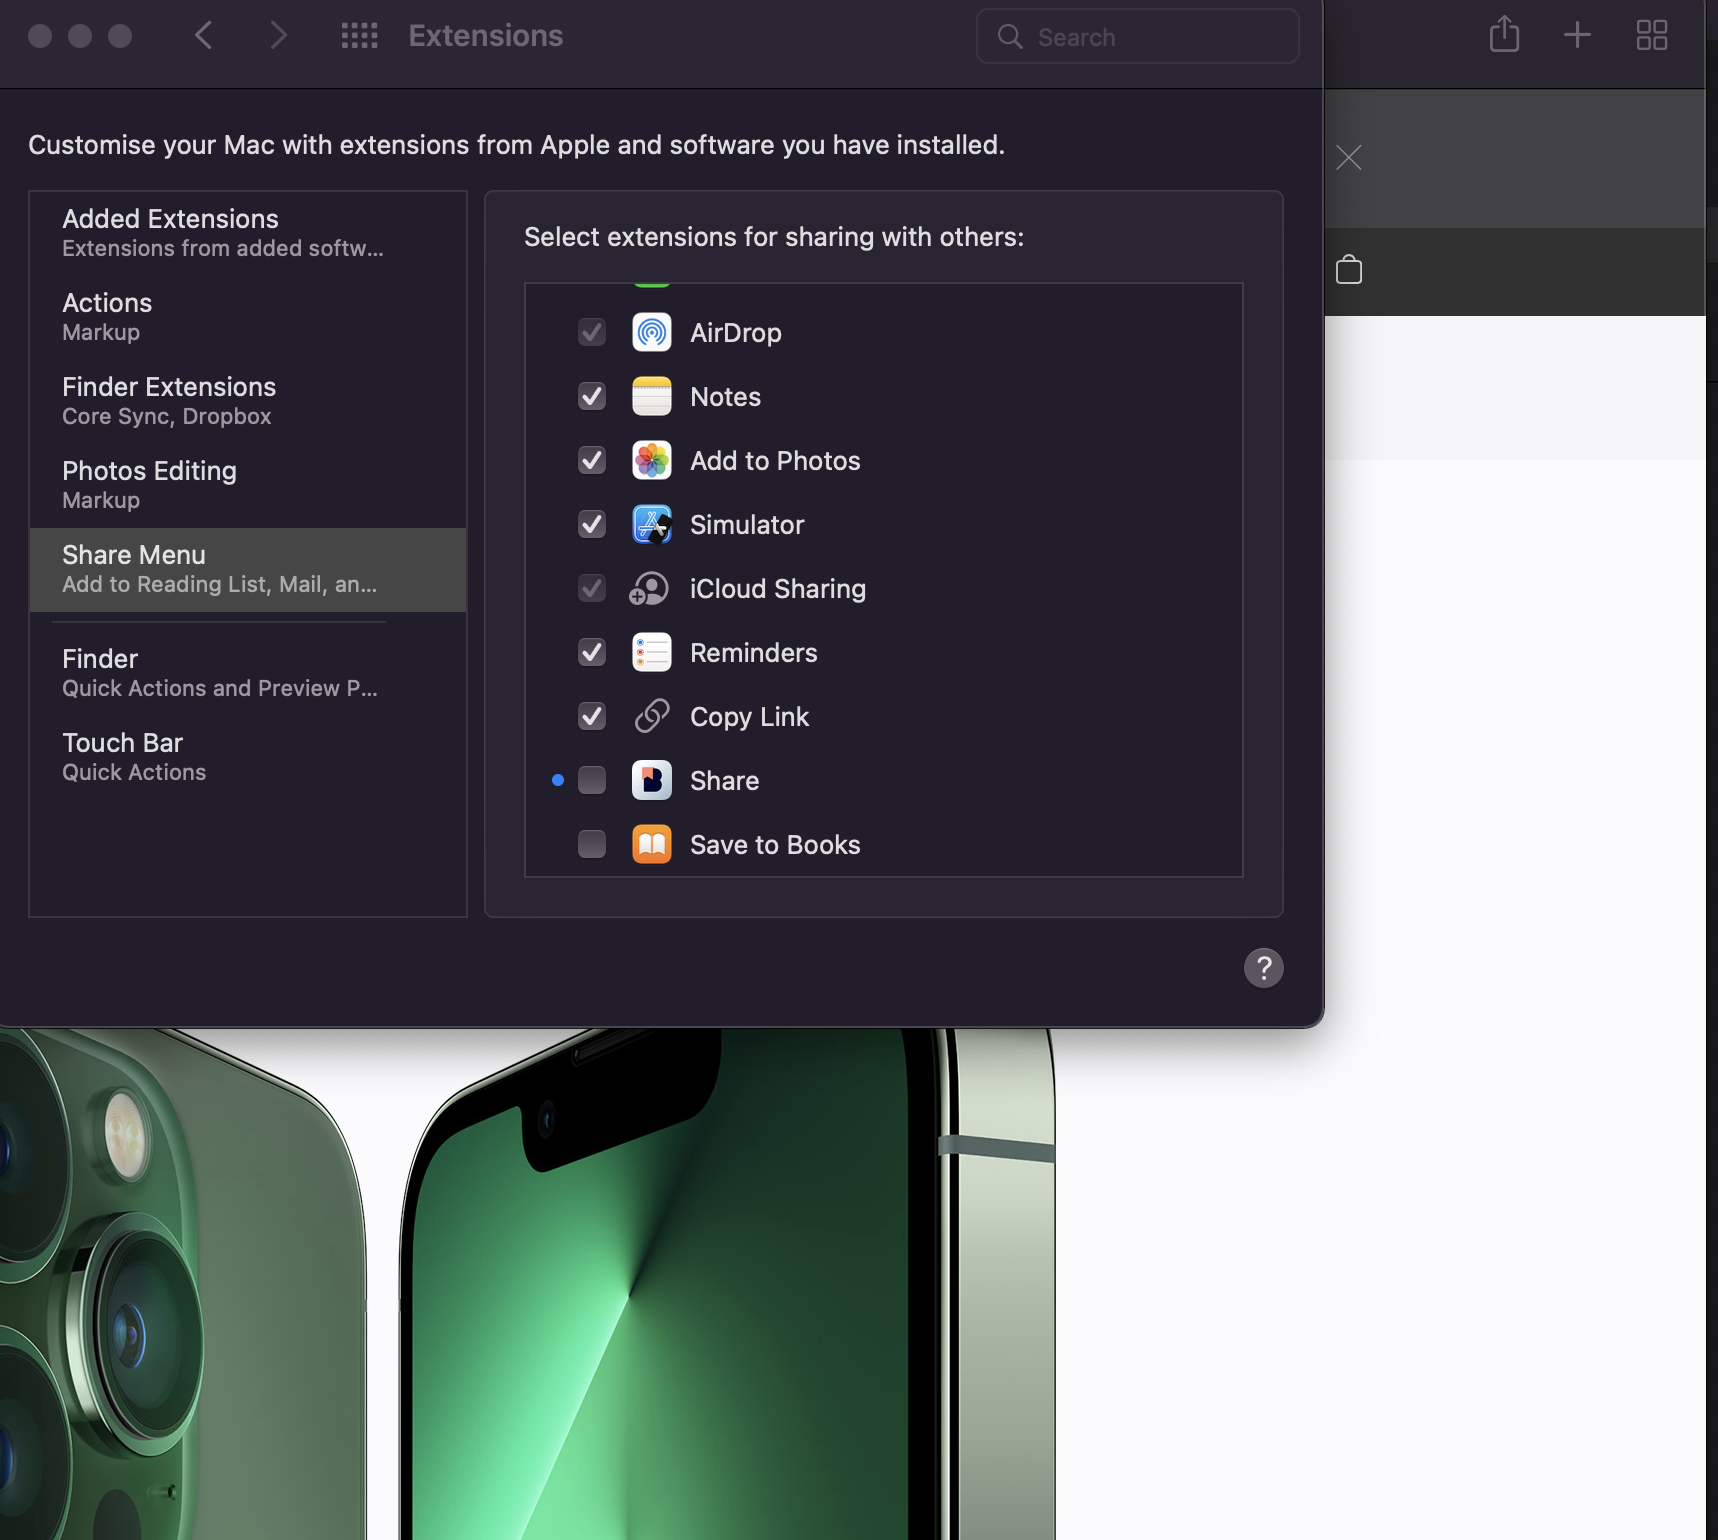The width and height of the screenshot is (1718, 1540).
Task: Show the tab overview grid icon
Action: pyautogui.click(x=1651, y=35)
